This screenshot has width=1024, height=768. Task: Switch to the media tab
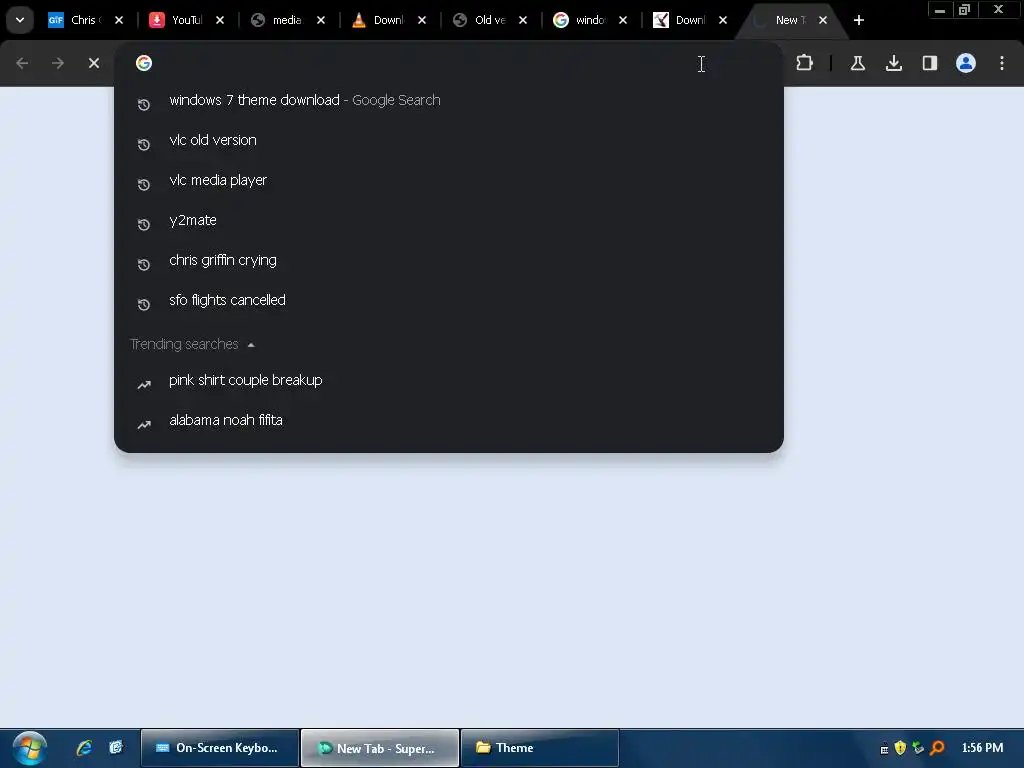pos(287,20)
